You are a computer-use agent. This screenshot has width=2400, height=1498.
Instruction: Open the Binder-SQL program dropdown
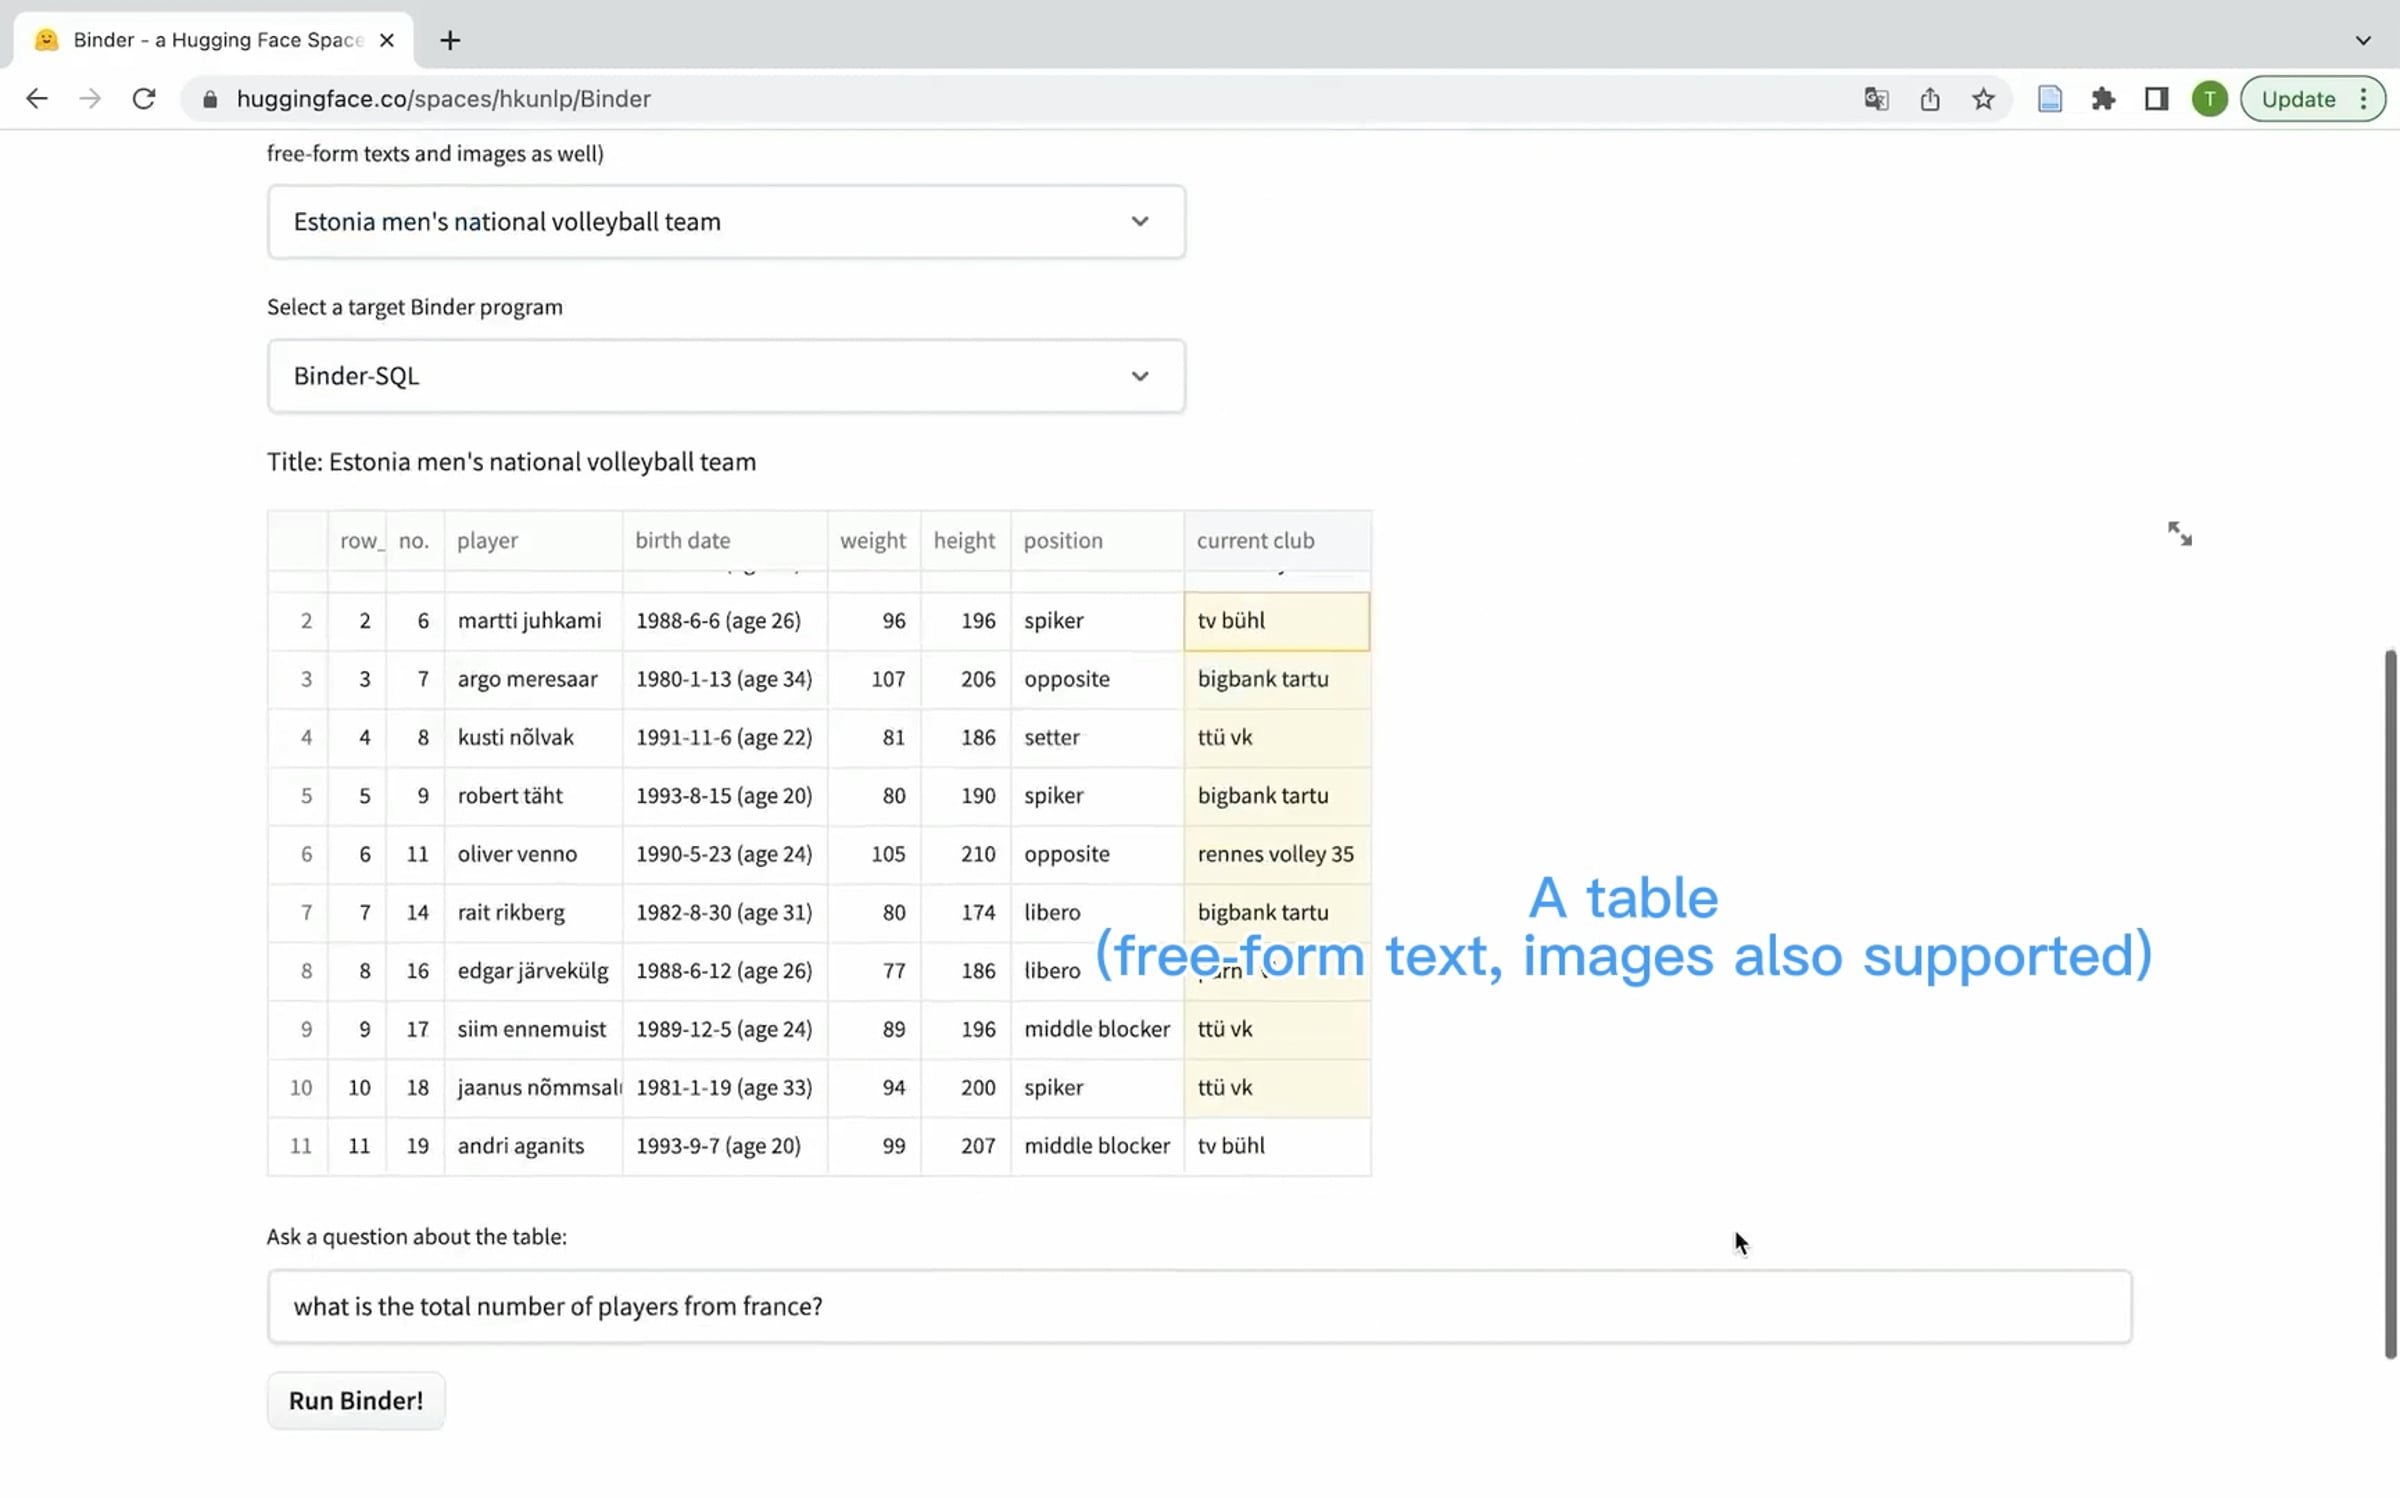[x=725, y=376]
